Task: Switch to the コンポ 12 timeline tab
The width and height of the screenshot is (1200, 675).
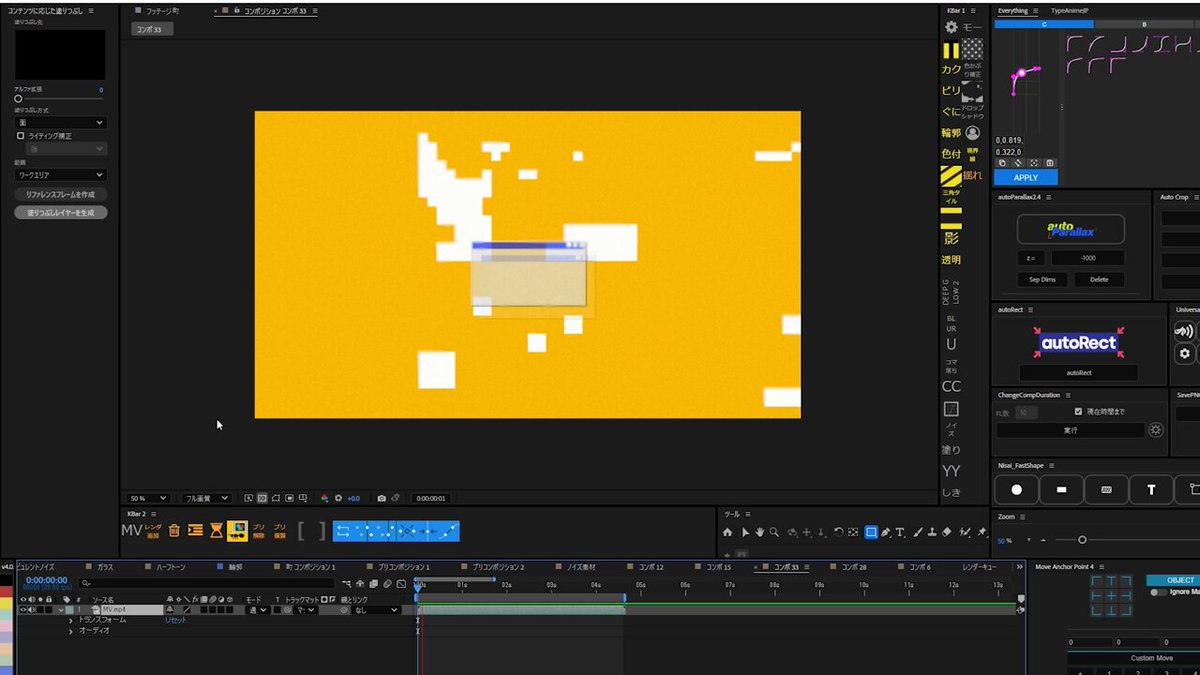Action: (650, 567)
